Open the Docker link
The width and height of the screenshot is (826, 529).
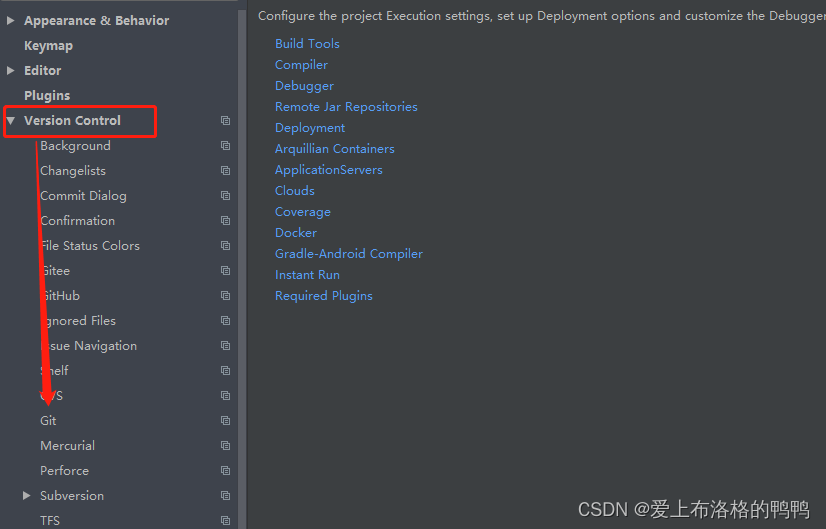point(296,233)
